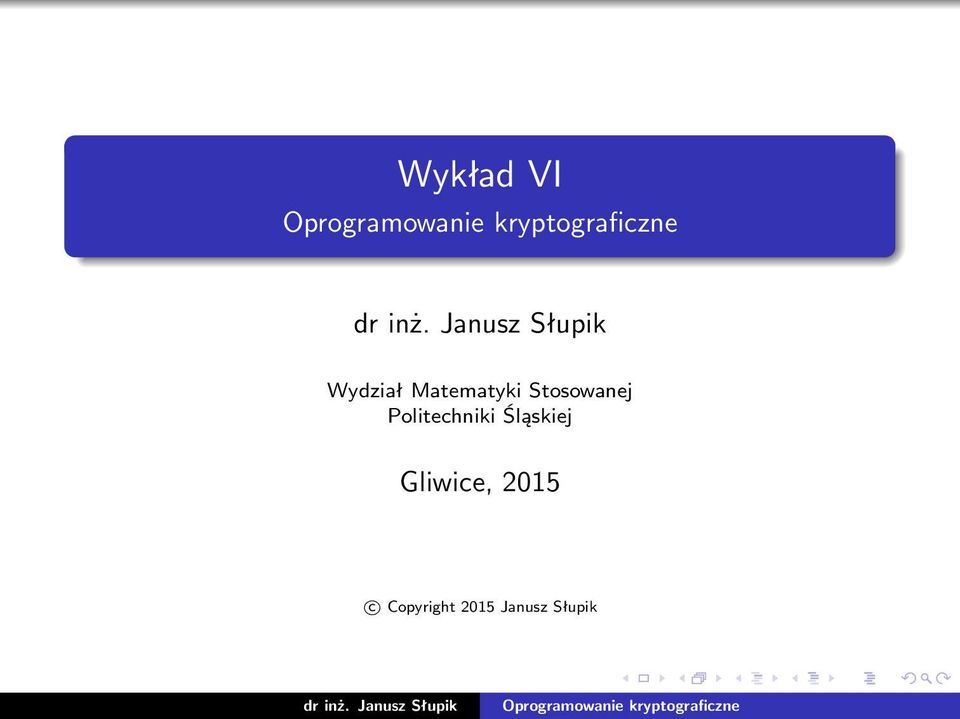The height and width of the screenshot is (719, 960).
Task: Click the go-back curved arrow icon
Action: pyautogui.click(x=909, y=678)
